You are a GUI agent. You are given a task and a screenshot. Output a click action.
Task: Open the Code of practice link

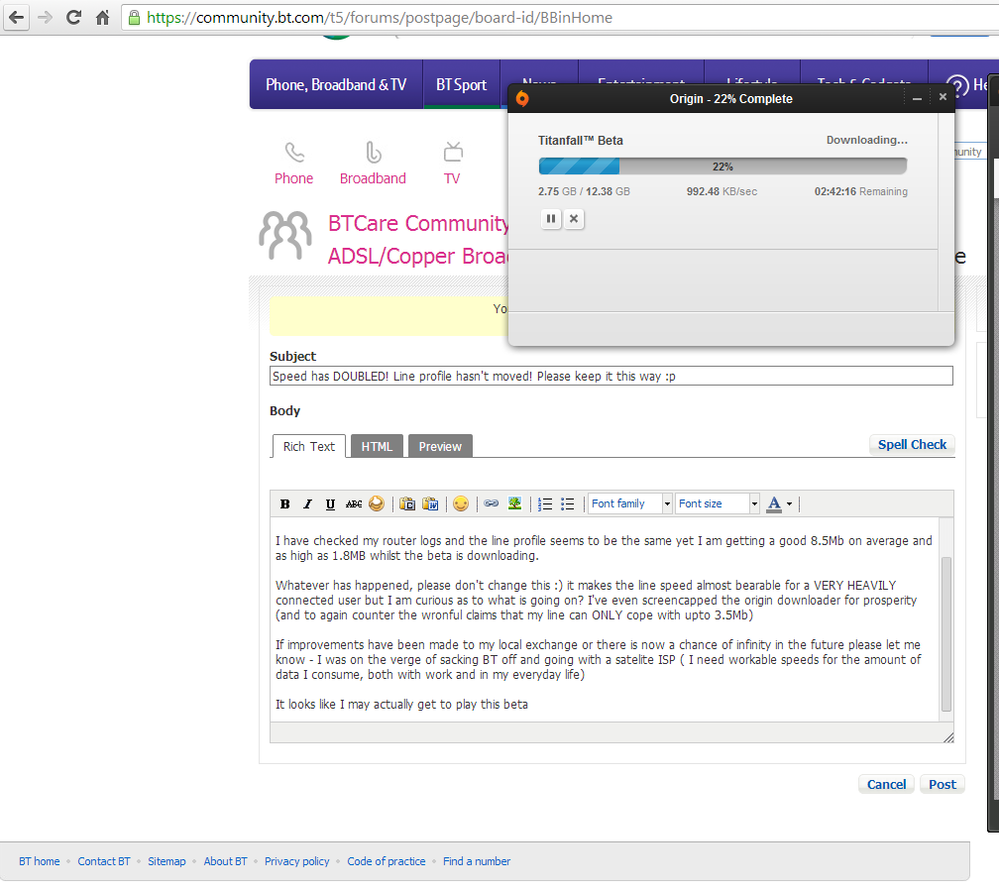pos(386,861)
